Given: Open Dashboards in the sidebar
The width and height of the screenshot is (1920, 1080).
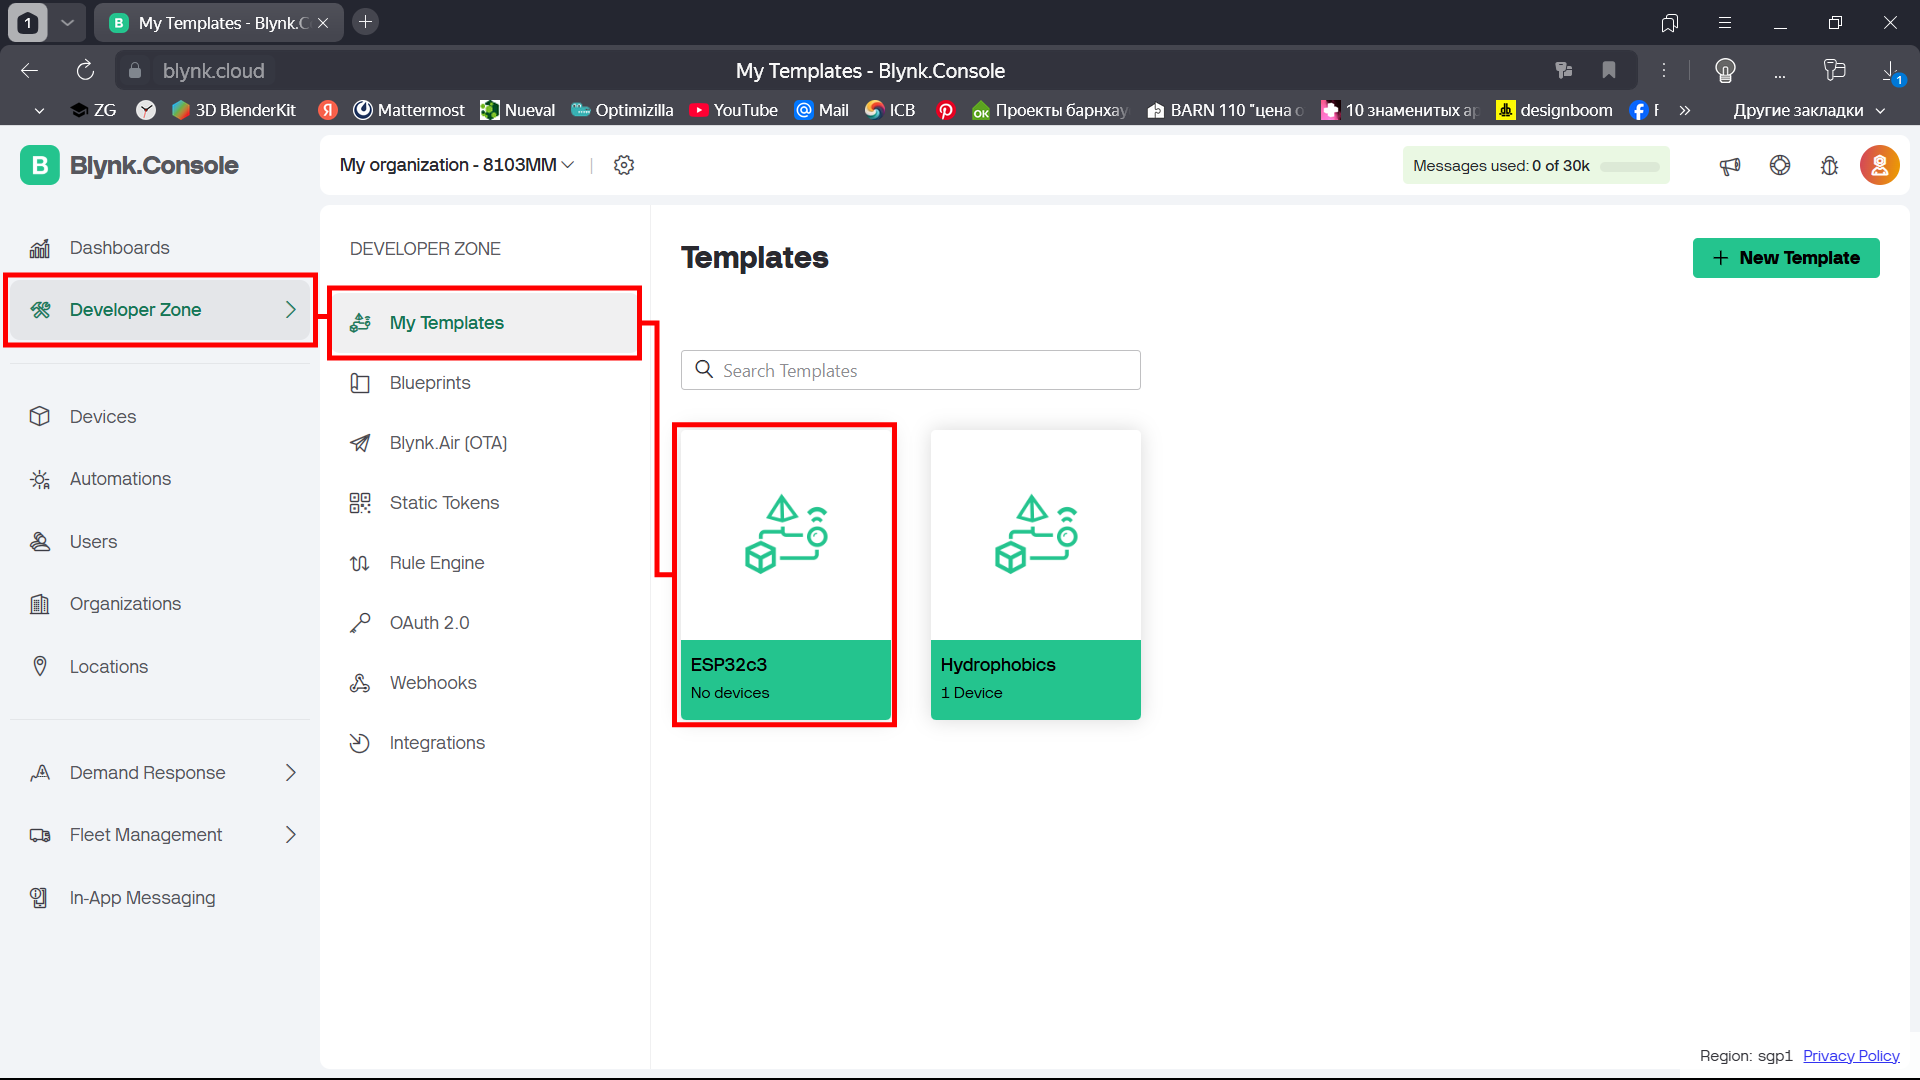Looking at the screenshot, I should [x=119, y=248].
